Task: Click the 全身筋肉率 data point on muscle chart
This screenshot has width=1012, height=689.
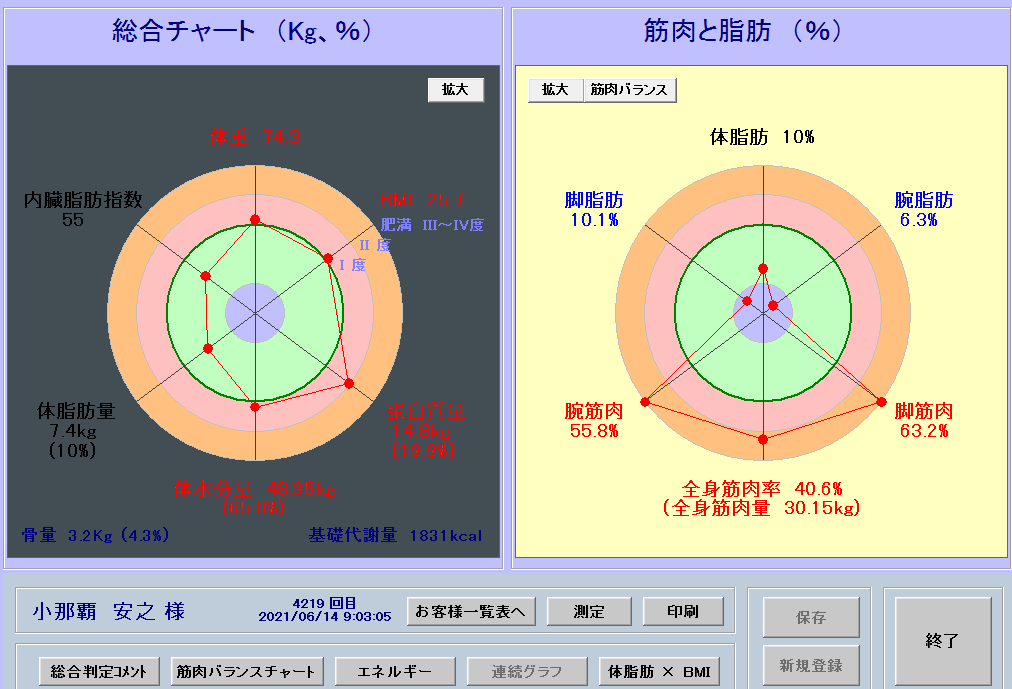Action: click(763, 439)
